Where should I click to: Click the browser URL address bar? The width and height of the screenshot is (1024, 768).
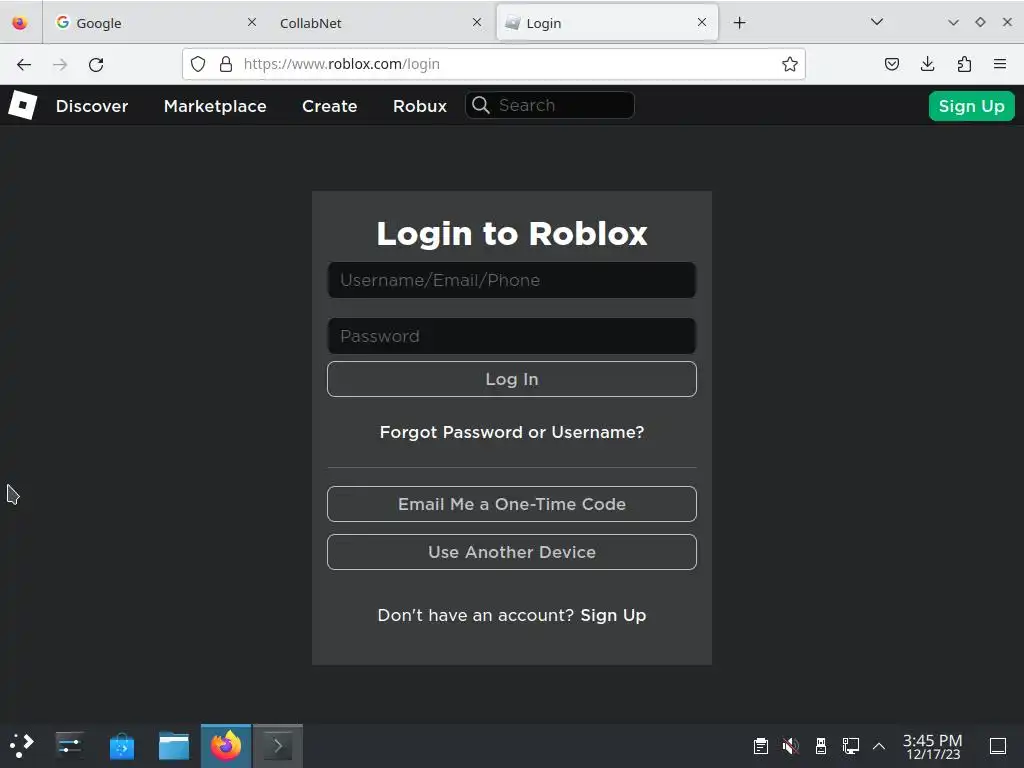[x=494, y=64]
